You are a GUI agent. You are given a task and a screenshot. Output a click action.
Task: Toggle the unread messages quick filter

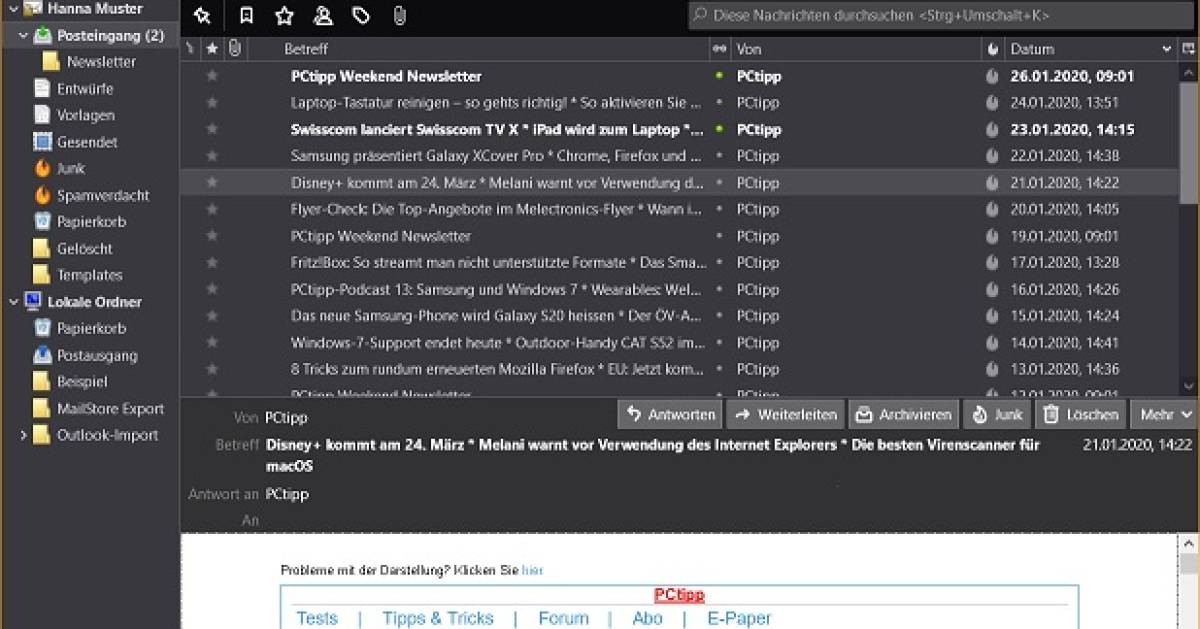(246, 16)
